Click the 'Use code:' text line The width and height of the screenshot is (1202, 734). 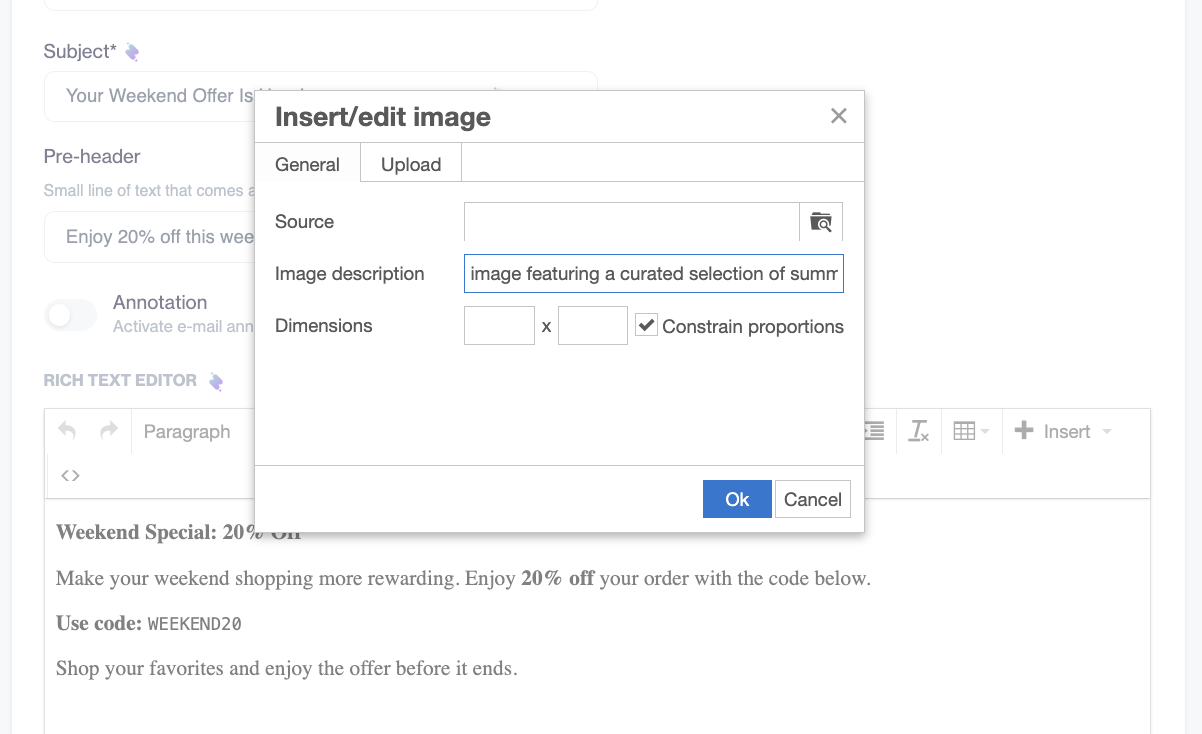(149, 623)
